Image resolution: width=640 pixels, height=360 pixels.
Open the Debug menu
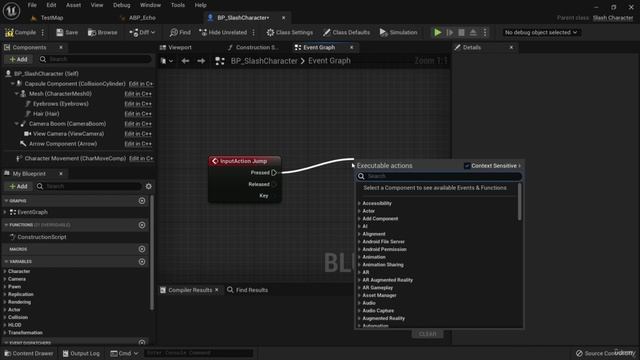click(121, 5)
